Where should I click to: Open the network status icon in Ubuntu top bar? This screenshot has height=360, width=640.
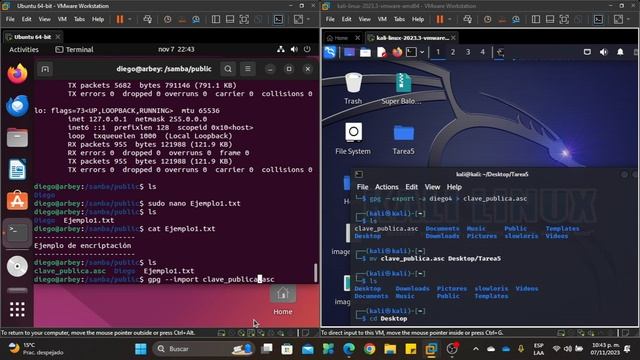(281, 49)
